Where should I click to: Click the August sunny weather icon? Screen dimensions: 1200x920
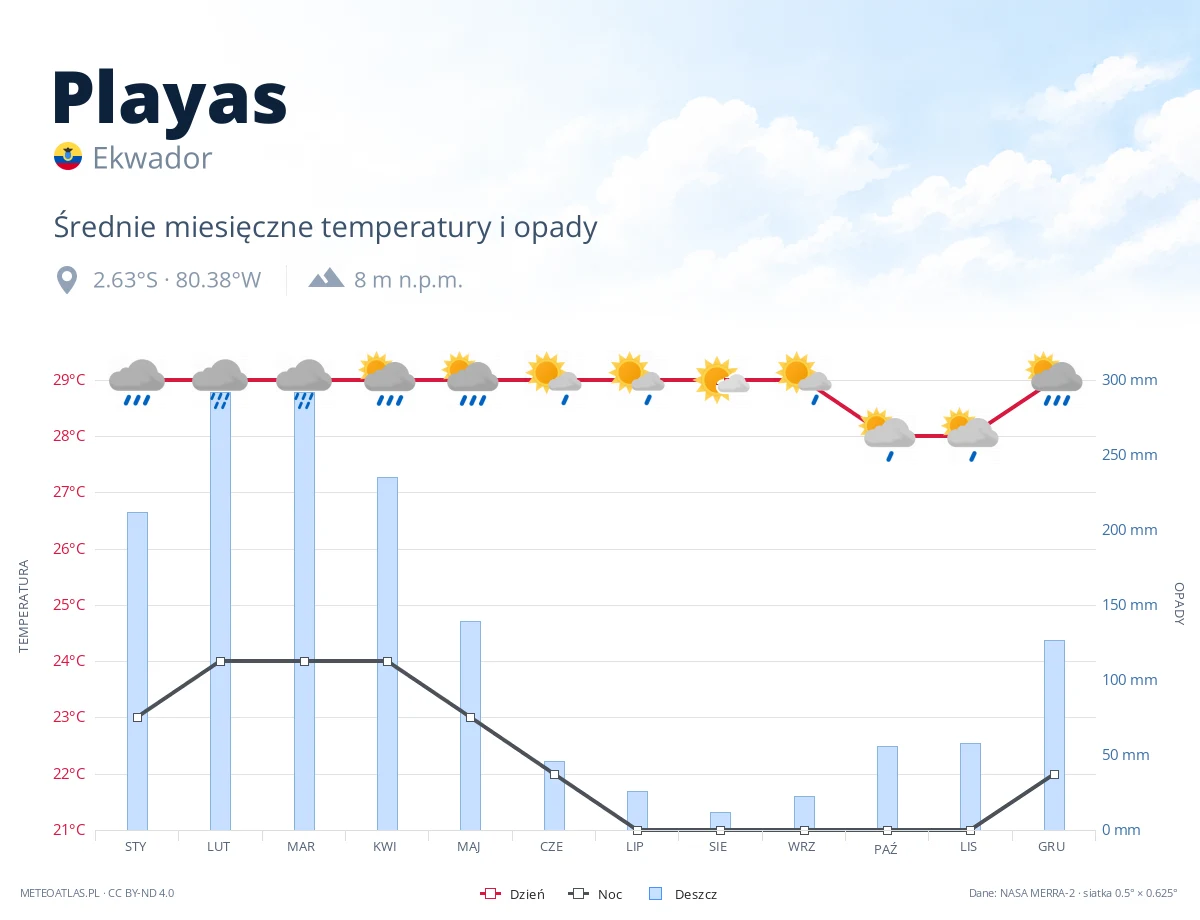click(x=721, y=380)
